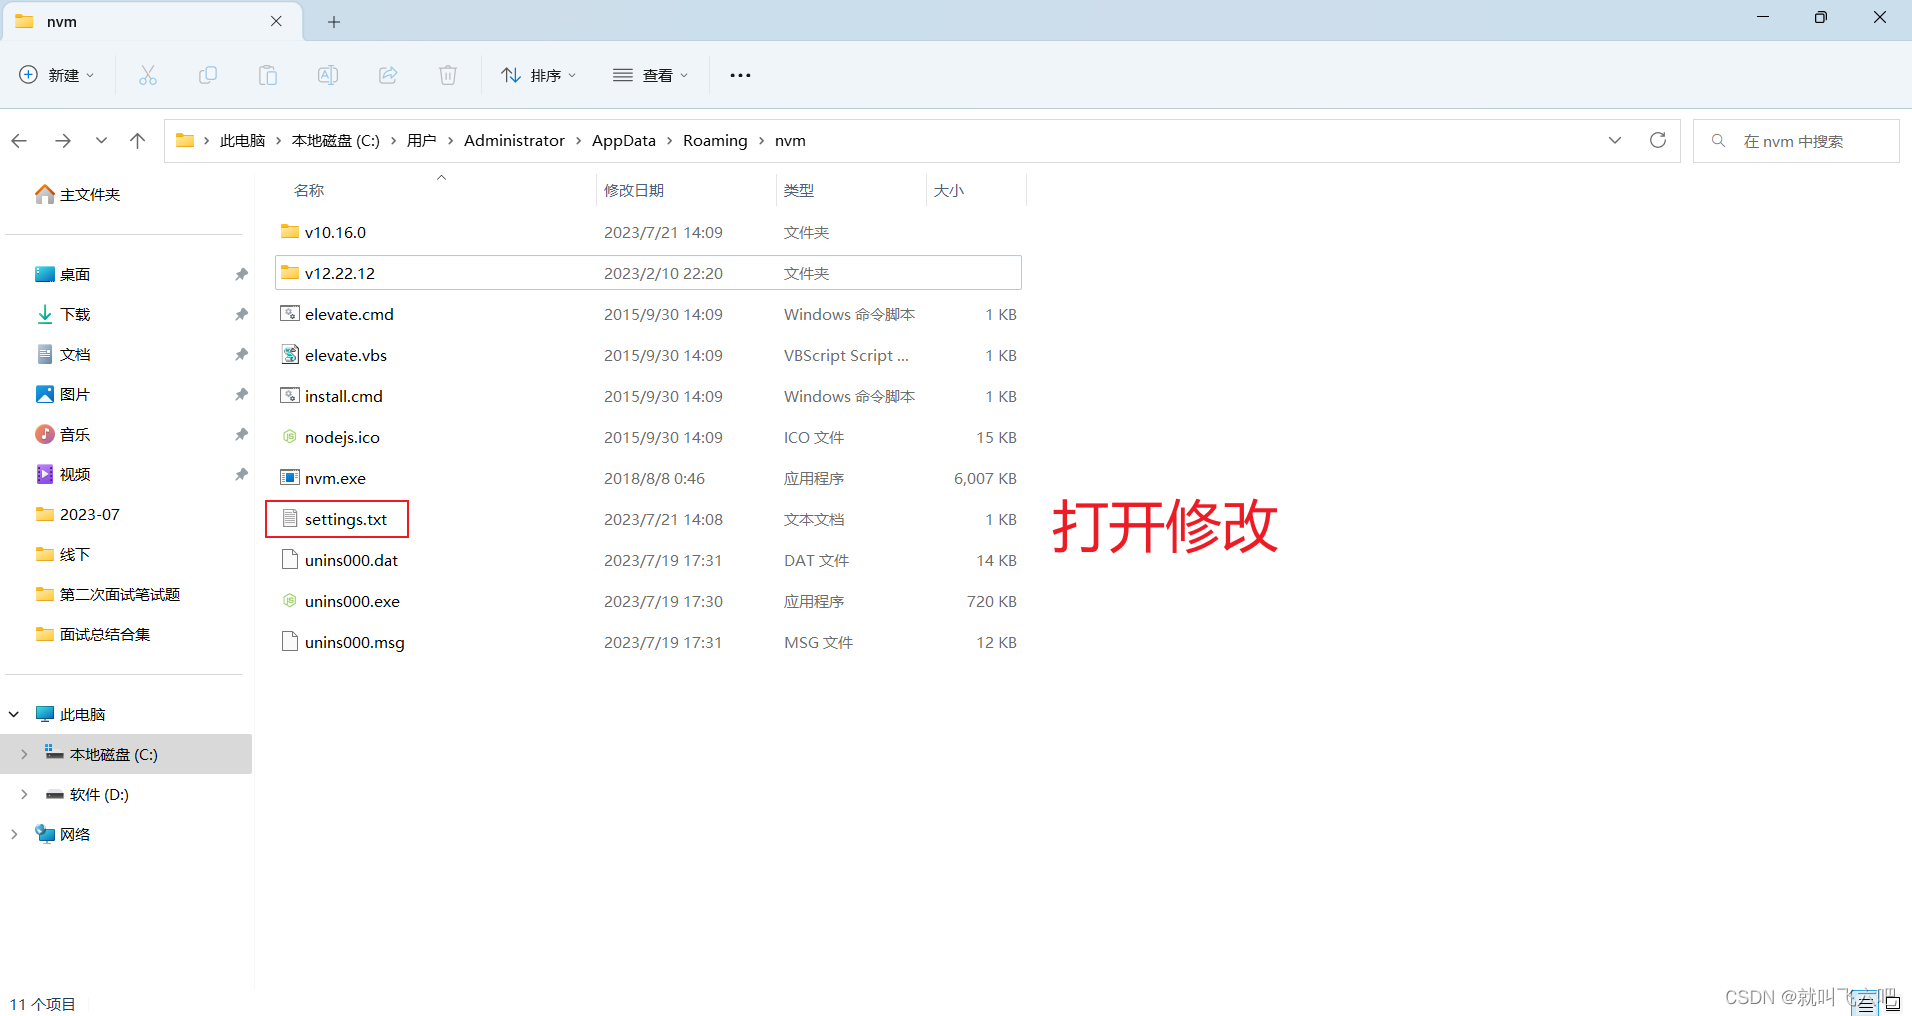Viewport: 1912px width, 1016px height.
Task: Click the Rename icon in toolbar
Action: [328, 75]
